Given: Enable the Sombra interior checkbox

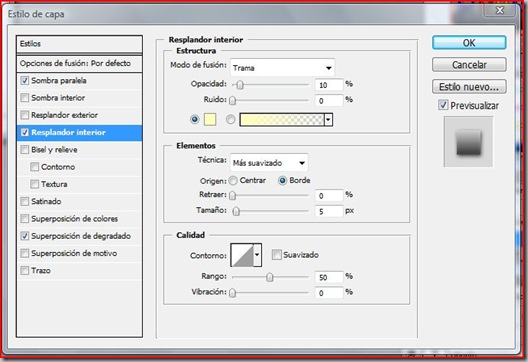Looking at the screenshot, I should [25, 98].
